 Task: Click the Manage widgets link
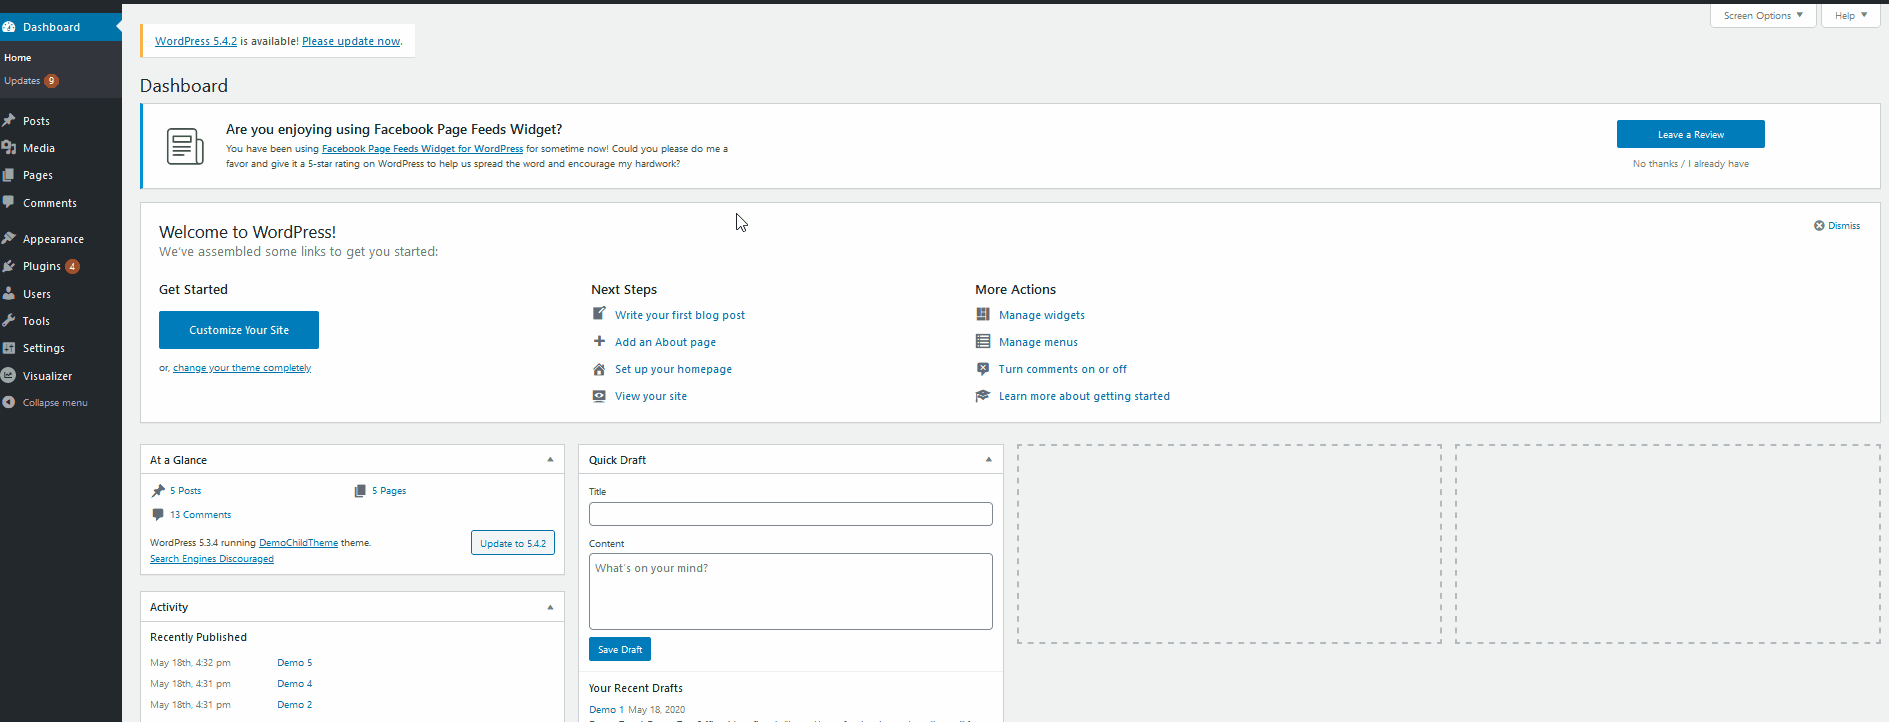point(1042,315)
